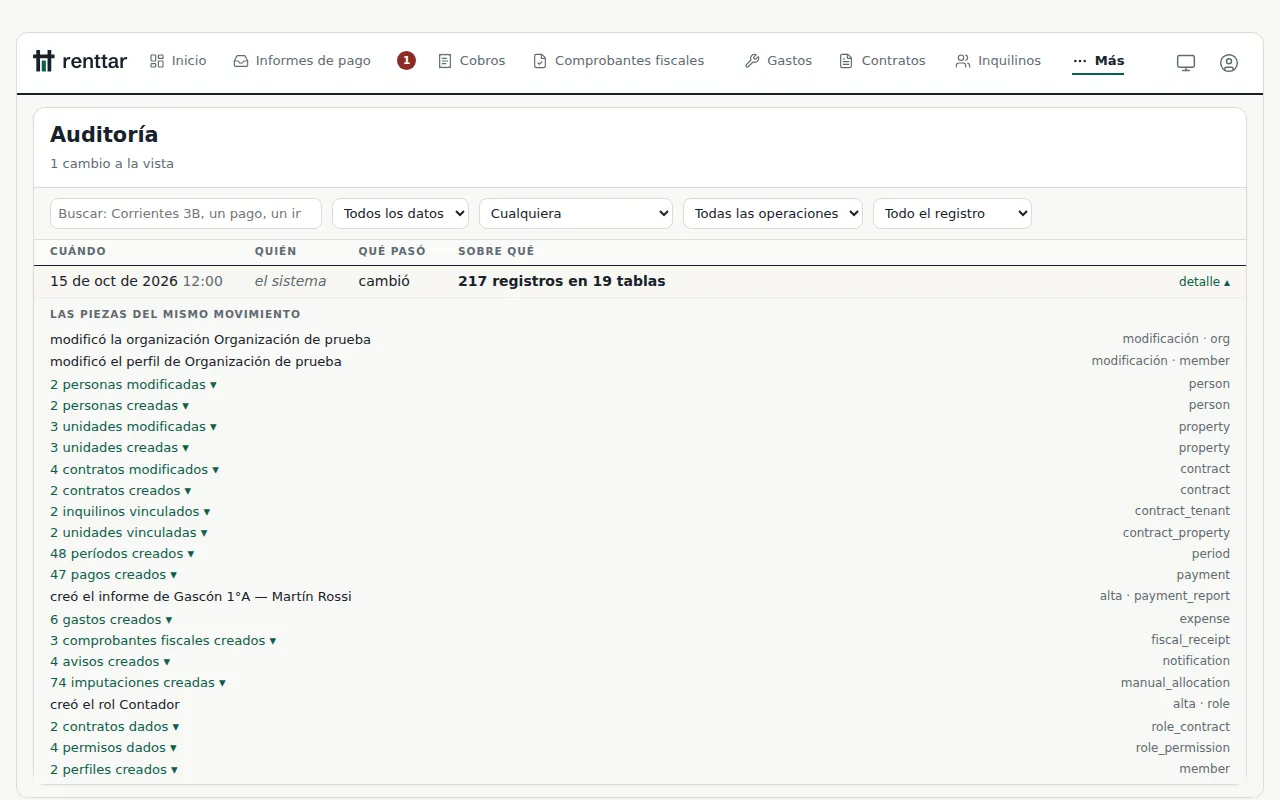Open the Gastos section

tap(779, 61)
